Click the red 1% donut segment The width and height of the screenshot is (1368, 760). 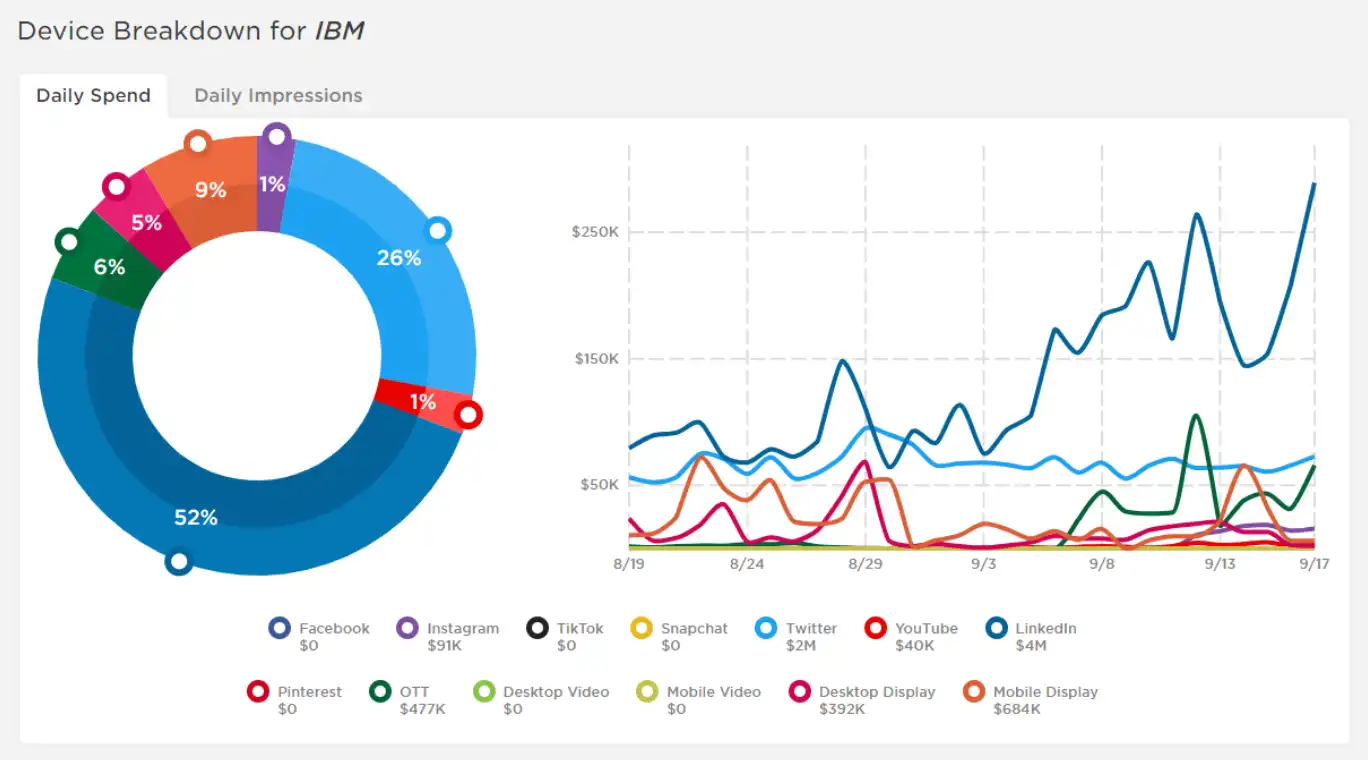click(425, 402)
